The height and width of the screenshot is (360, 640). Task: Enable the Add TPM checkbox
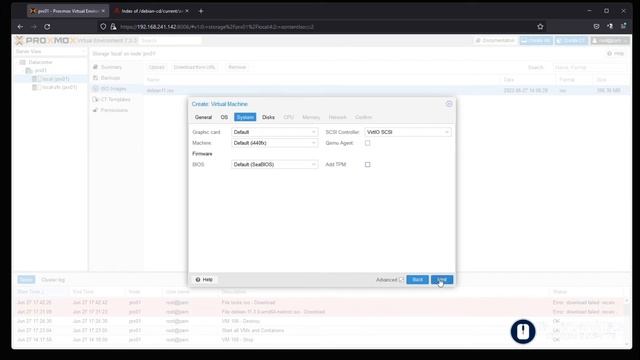coord(367,164)
